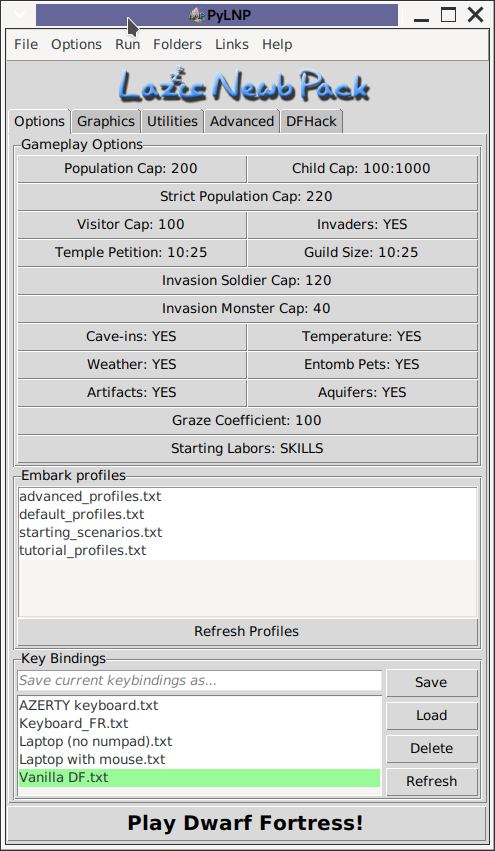
Task: Switch to the Graphics tab
Action: [x=106, y=121]
